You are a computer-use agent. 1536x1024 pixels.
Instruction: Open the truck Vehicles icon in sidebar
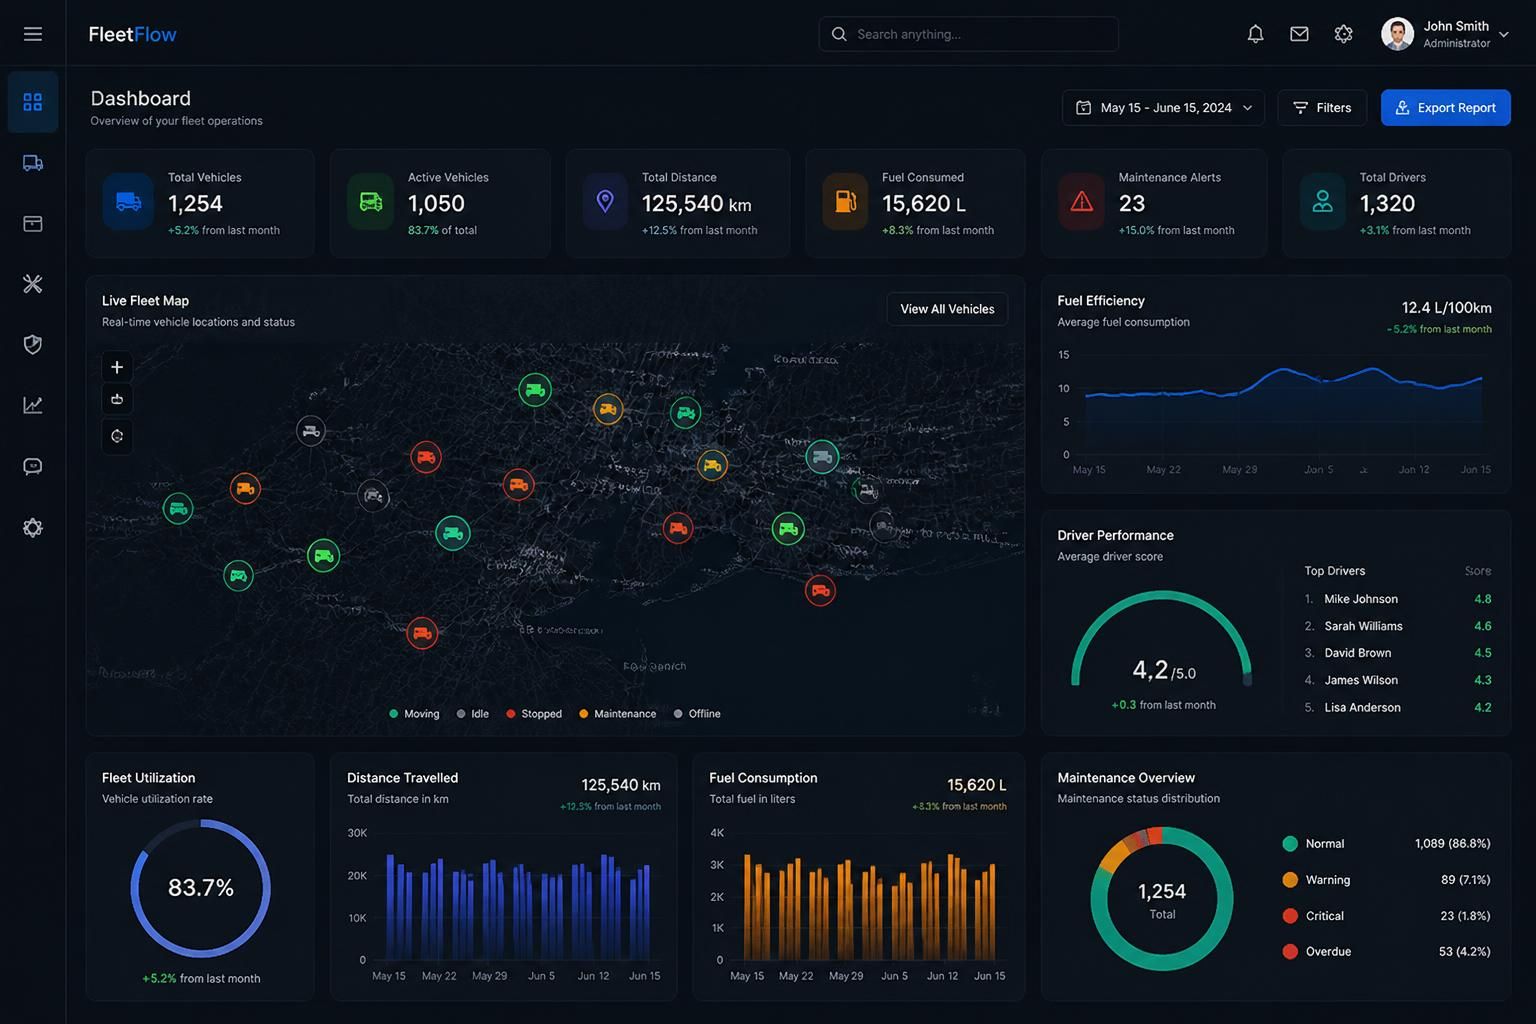33,163
